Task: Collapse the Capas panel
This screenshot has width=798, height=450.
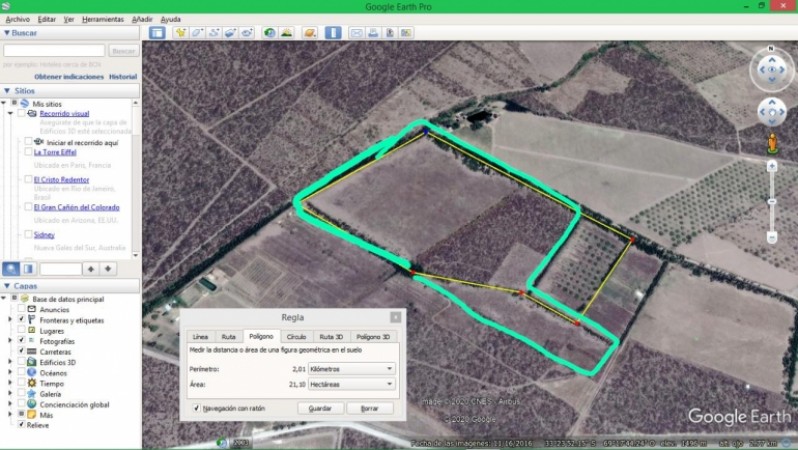Action: tap(7, 286)
